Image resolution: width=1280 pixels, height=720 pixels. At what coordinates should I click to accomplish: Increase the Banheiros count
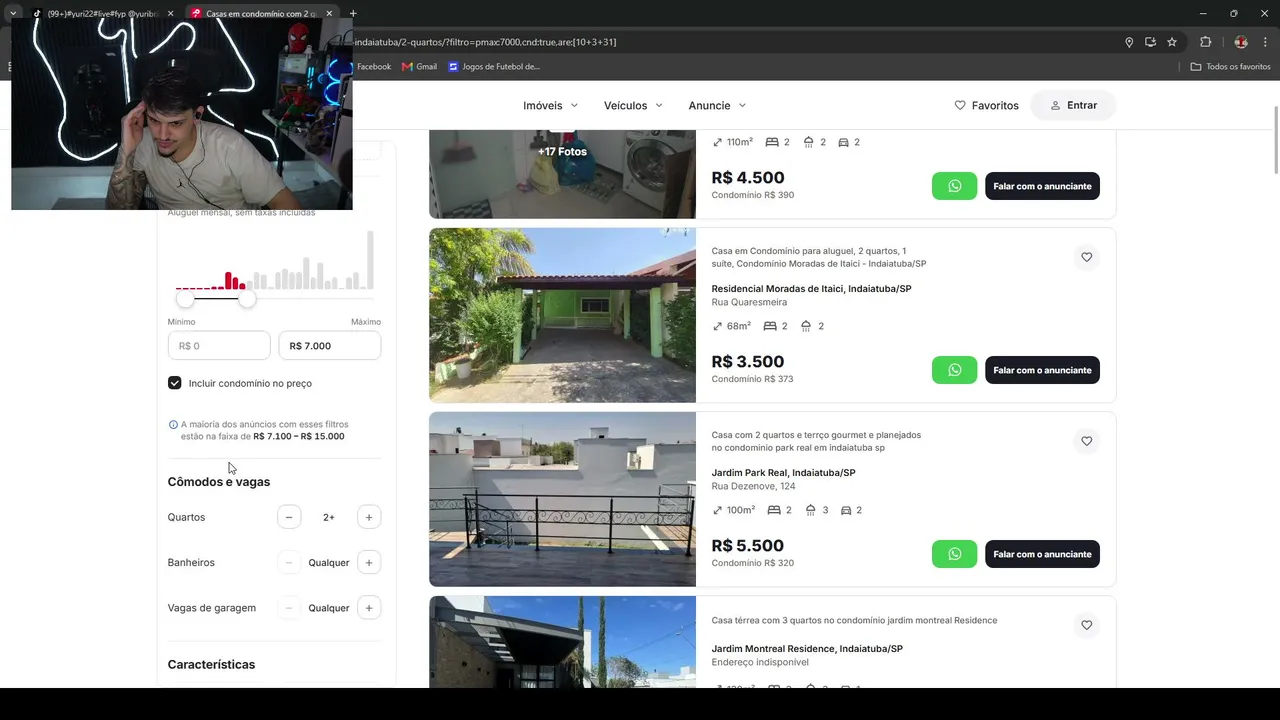click(x=369, y=563)
